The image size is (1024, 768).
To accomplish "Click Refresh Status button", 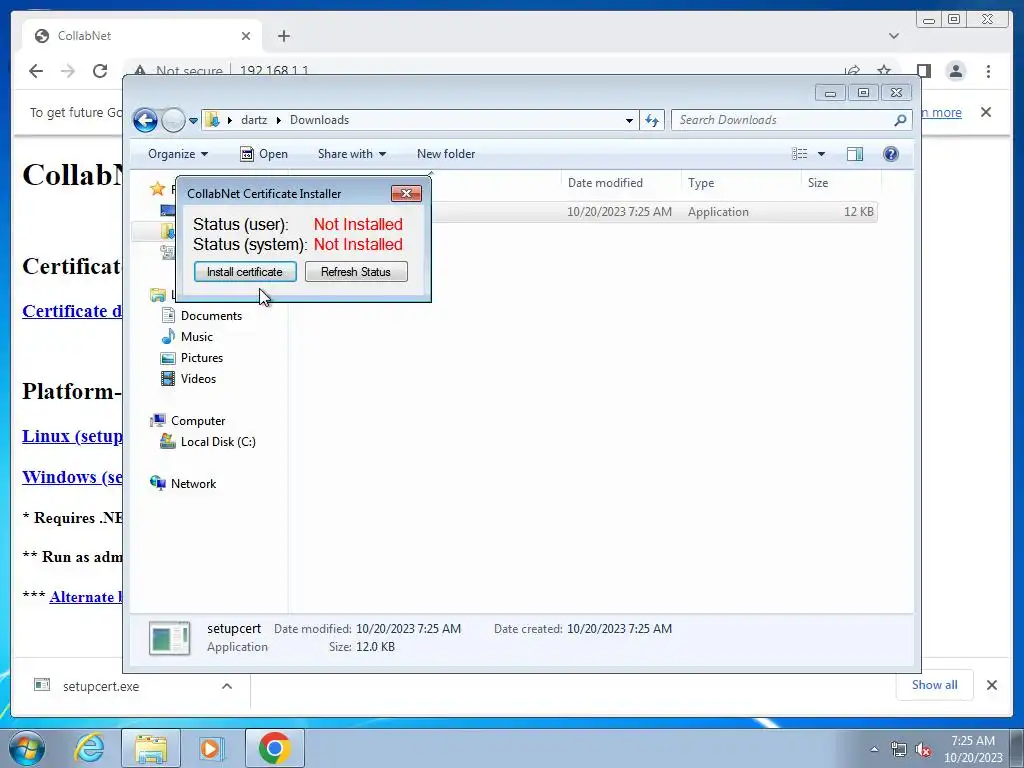I will pos(356,272).
